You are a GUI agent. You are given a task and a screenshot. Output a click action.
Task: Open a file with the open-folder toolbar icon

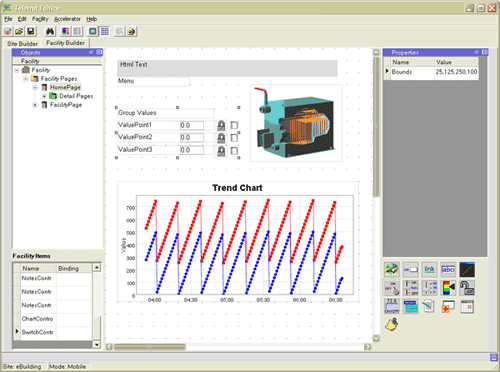tap(19, 31)
